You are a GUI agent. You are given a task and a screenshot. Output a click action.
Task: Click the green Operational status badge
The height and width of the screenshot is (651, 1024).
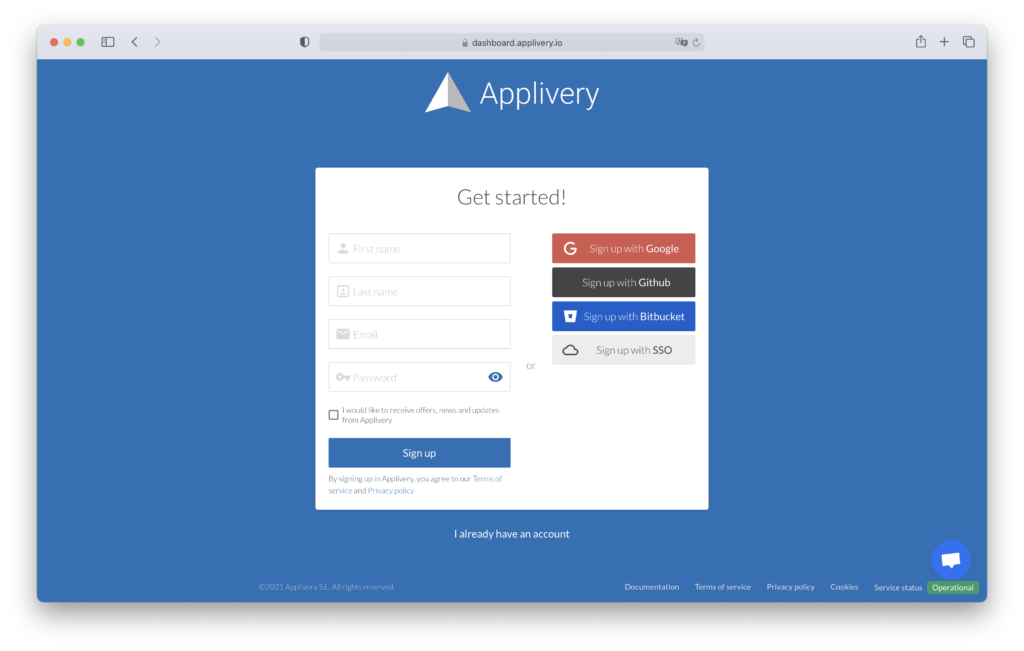click(x=953, y=588)
